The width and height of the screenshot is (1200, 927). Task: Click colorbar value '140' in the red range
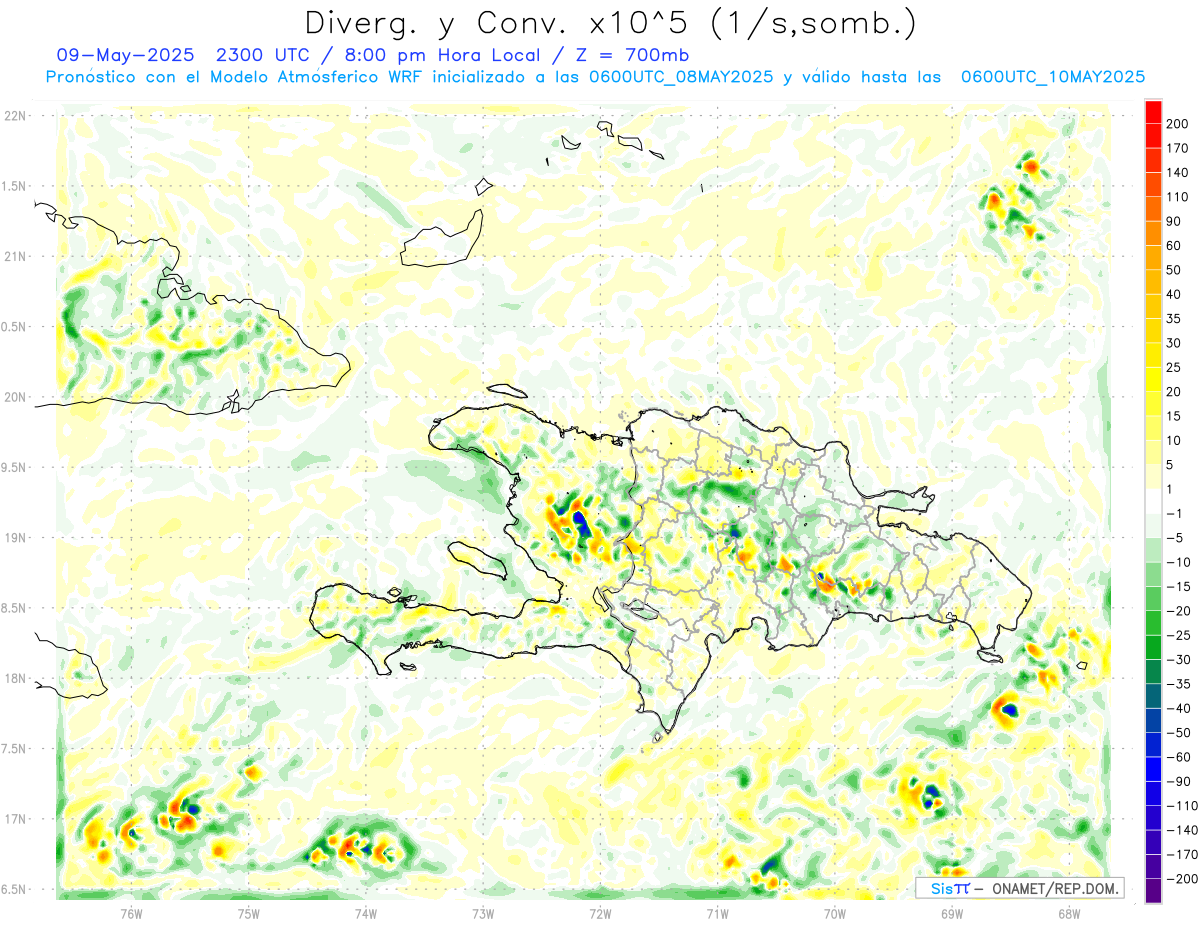[x=1178, y=173]
